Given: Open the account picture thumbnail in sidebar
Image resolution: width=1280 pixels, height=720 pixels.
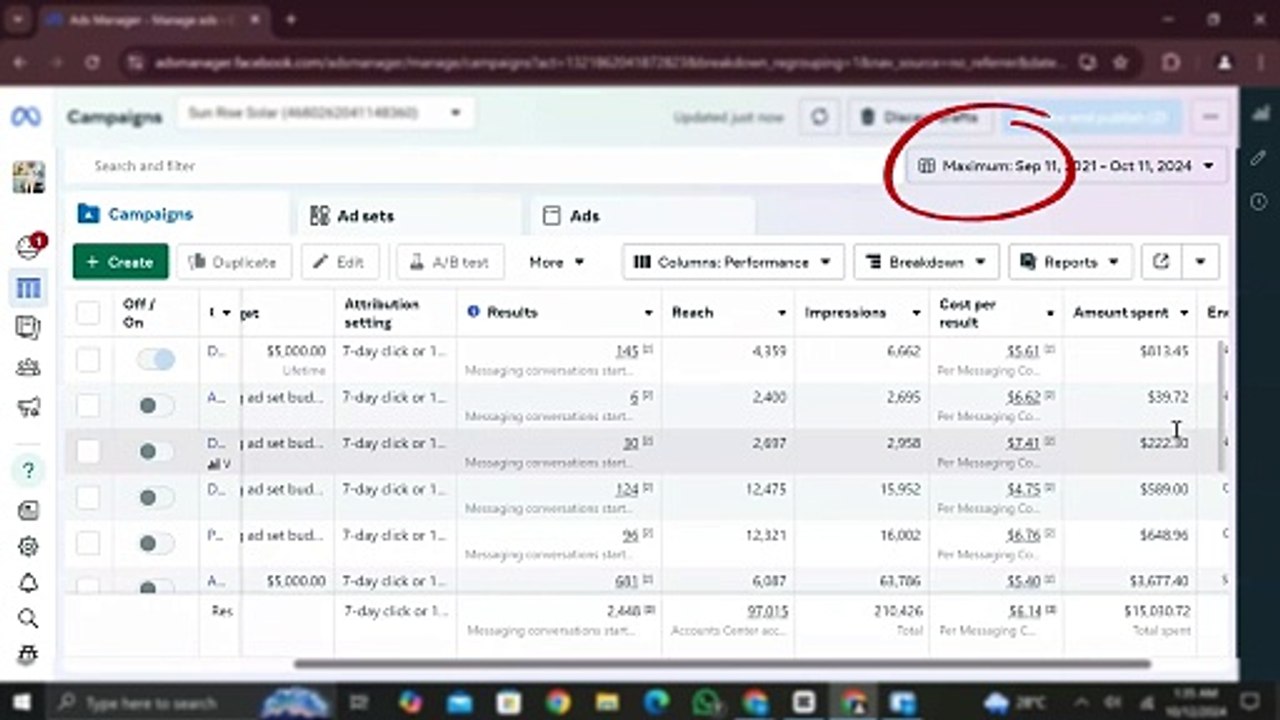Looking at the screenshot, I should click(x=28, y=178).
